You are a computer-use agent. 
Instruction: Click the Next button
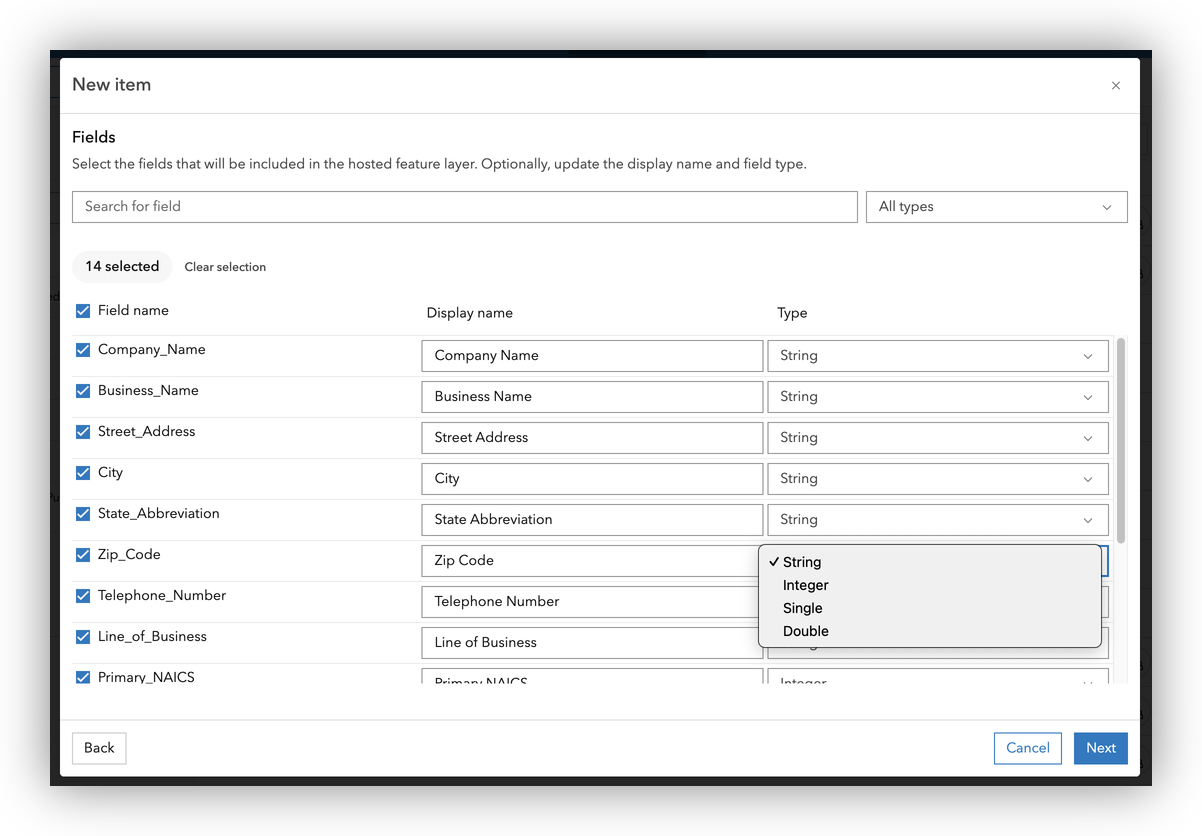pyautogui.click(x=1100, y=748)
